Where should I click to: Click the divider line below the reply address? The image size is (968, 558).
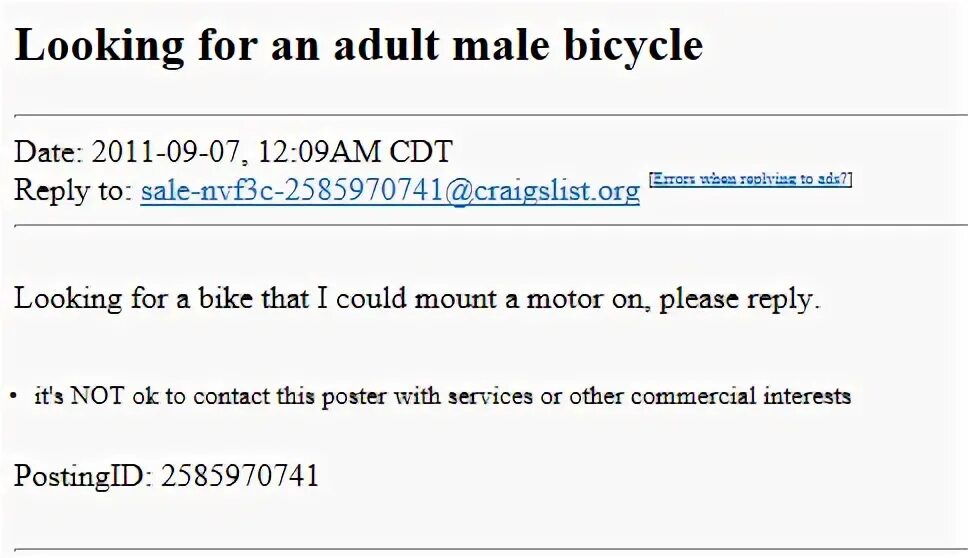pos(484,226)
